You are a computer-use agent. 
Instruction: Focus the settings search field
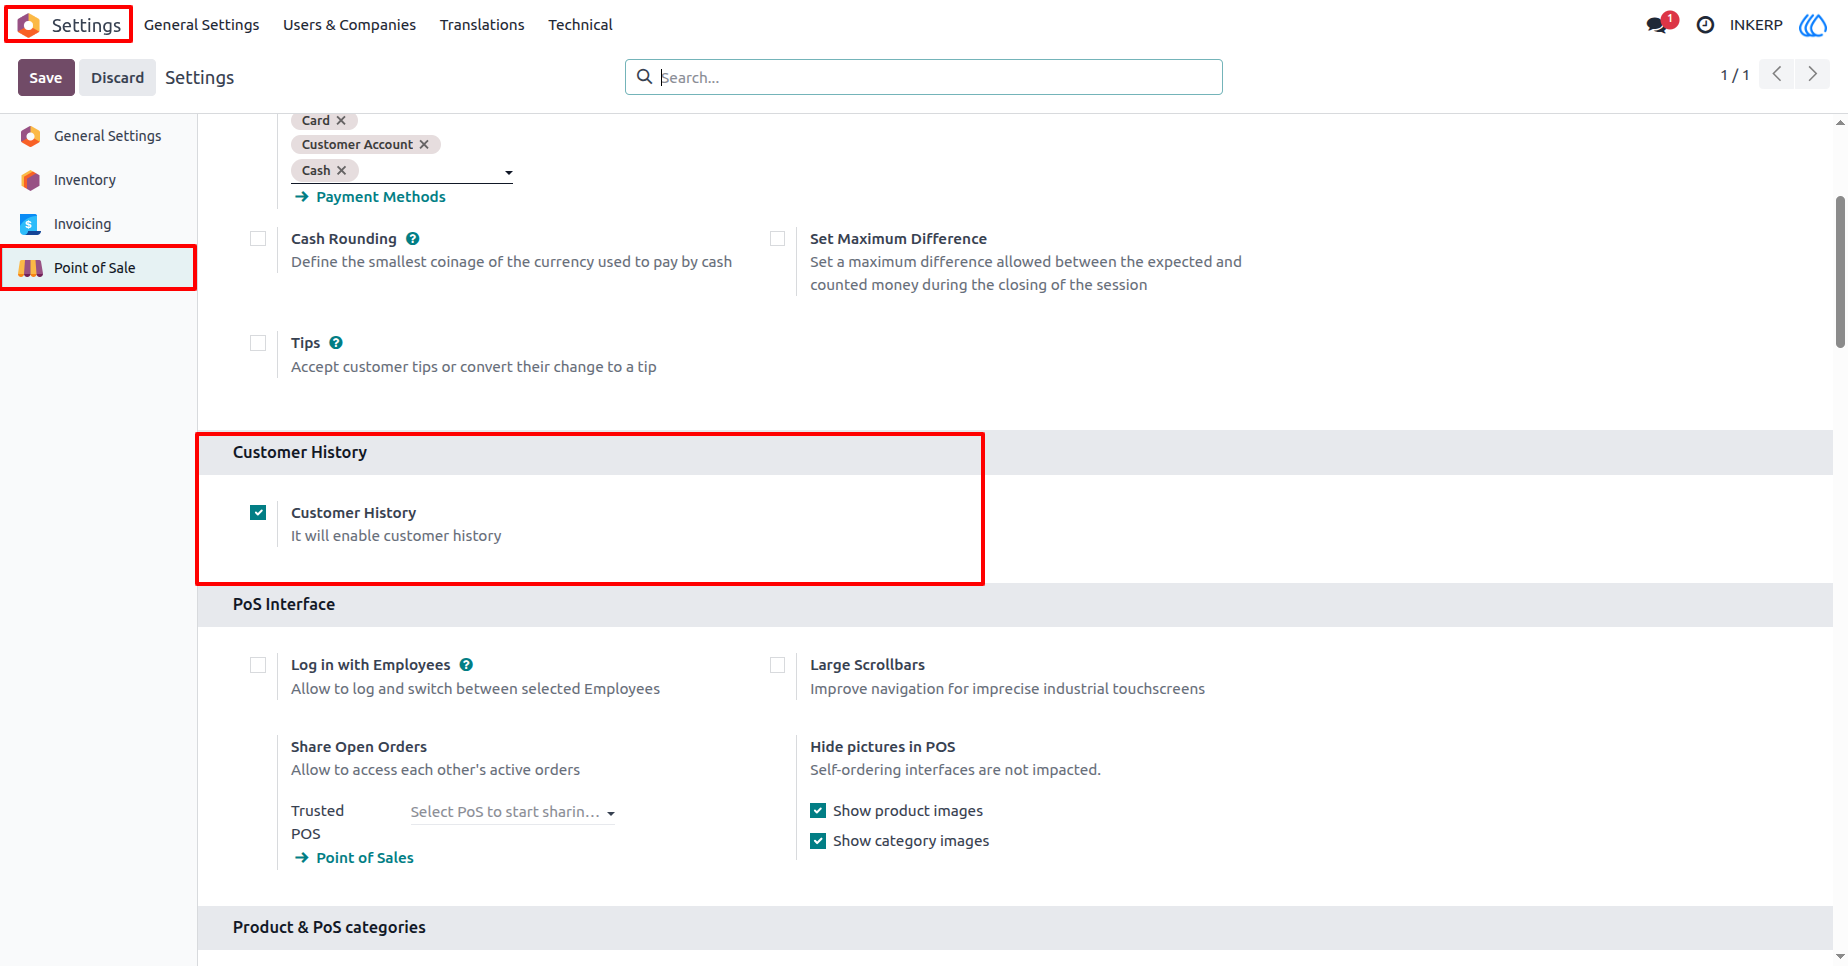923,77
